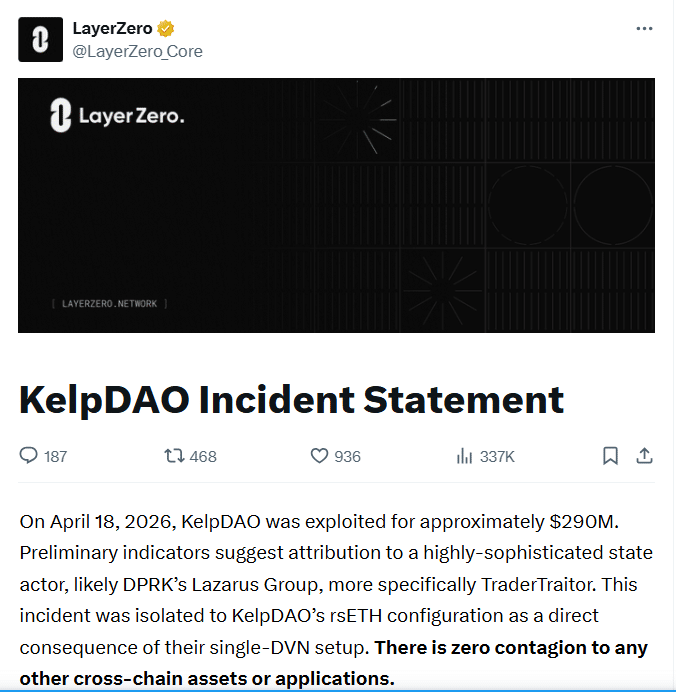Click the repost arrows icon
This screenshot has height=692, width=676.
tap(174, 456)
